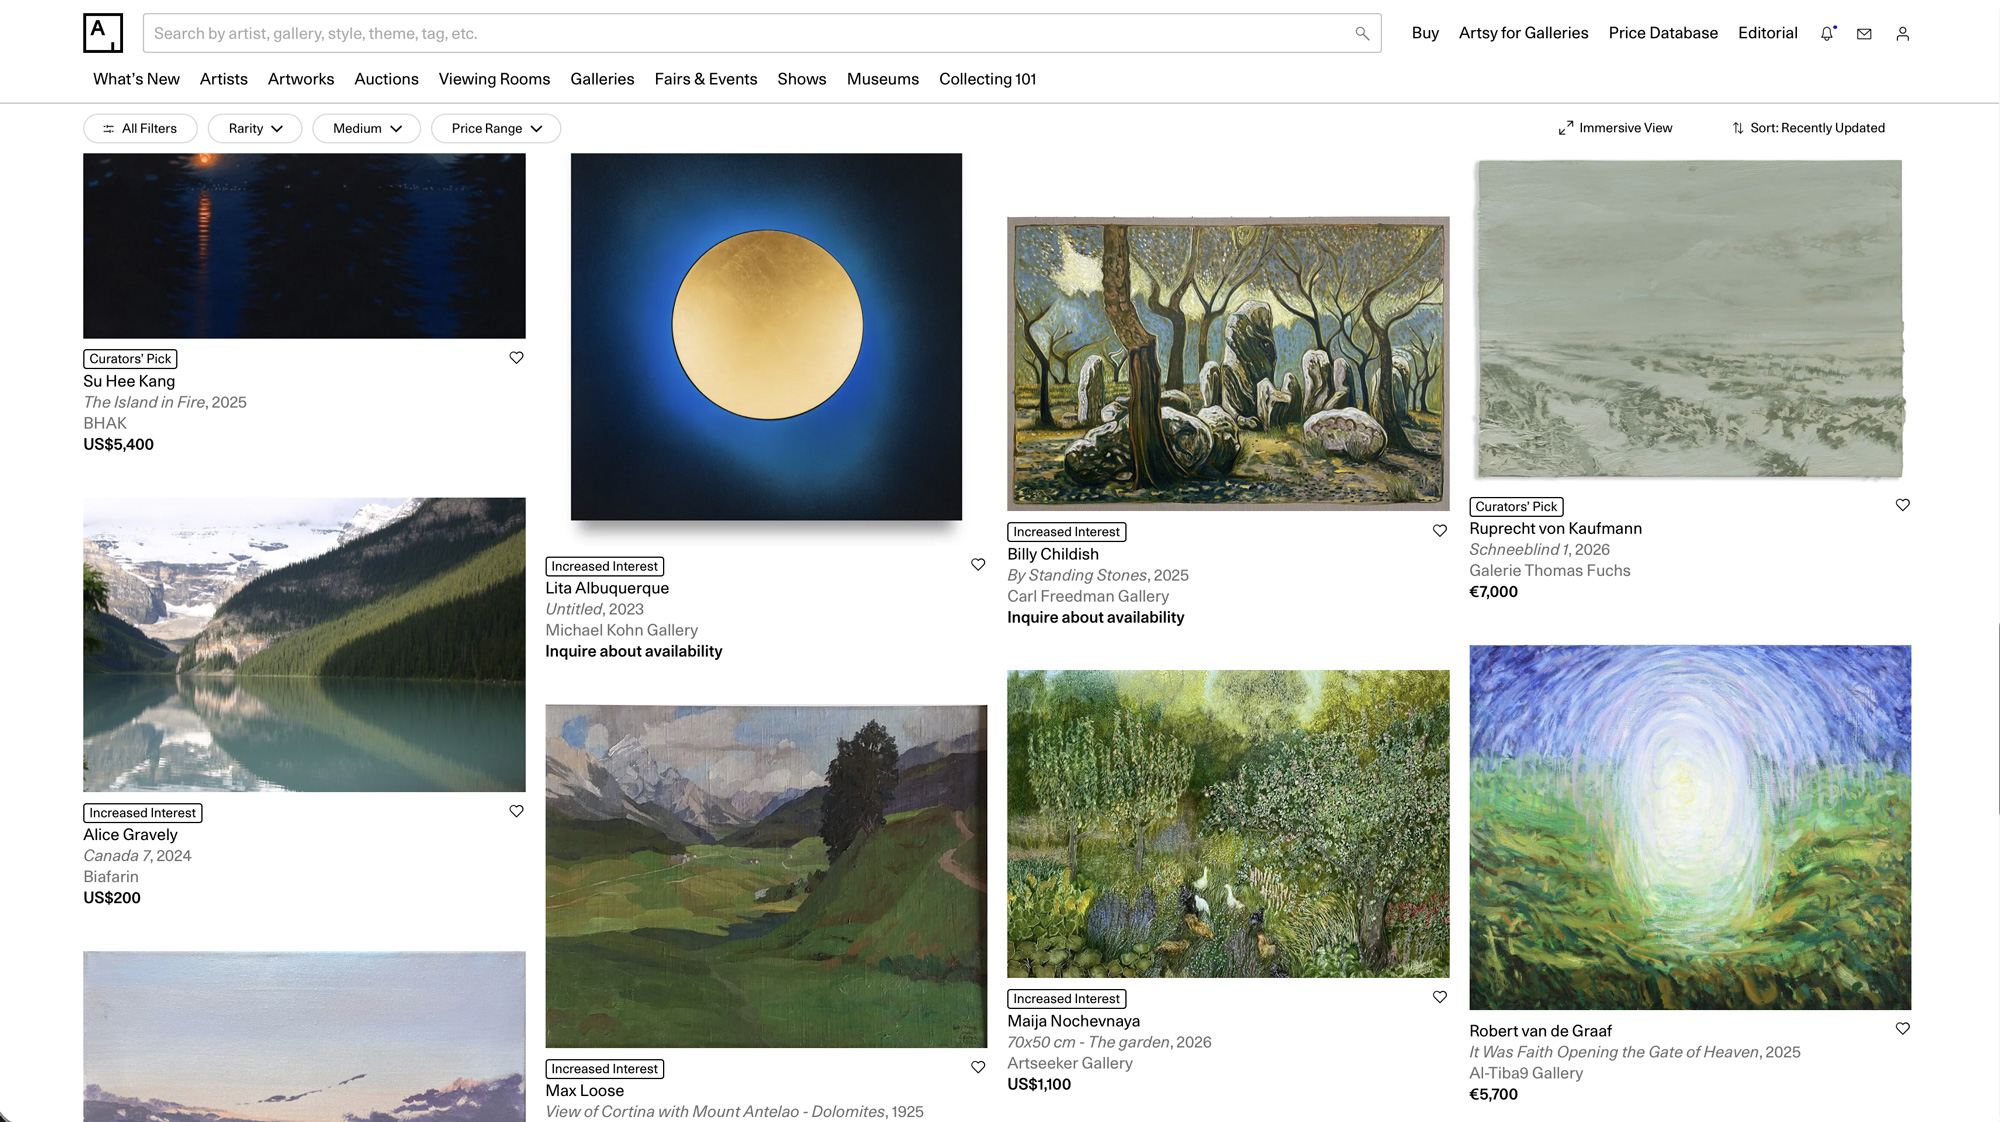
Task: Click artist name Ruprecht von Kaufmann
Action: coord(1555,528)
